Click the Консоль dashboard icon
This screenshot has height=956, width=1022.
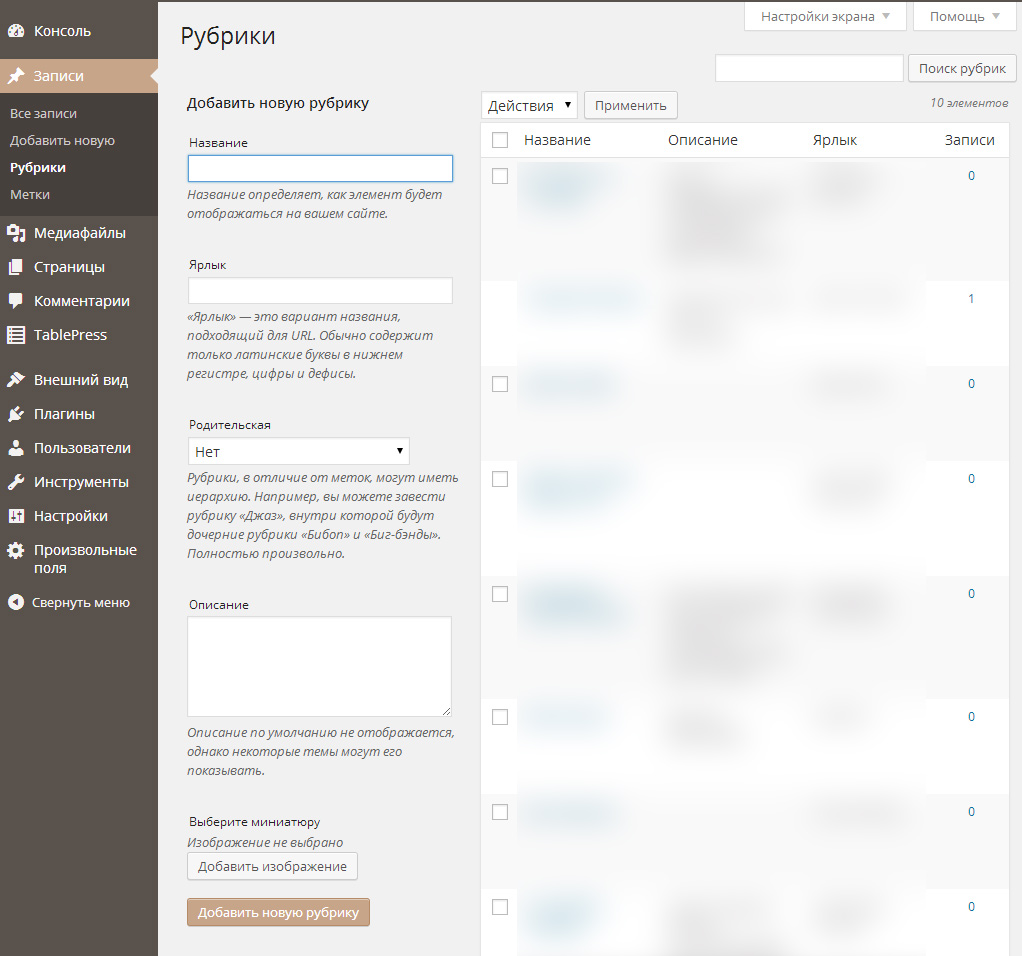[16, 31]
